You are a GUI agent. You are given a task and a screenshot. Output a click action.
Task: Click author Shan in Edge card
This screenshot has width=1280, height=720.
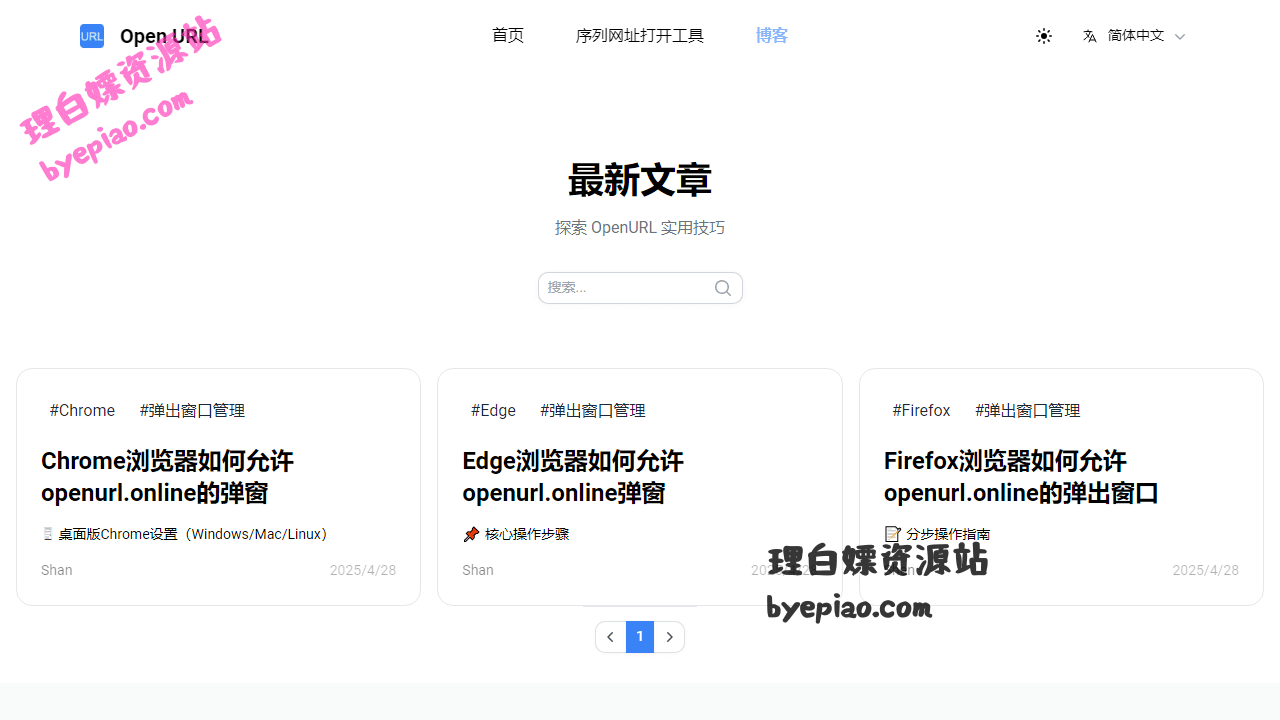pos(478,570)
